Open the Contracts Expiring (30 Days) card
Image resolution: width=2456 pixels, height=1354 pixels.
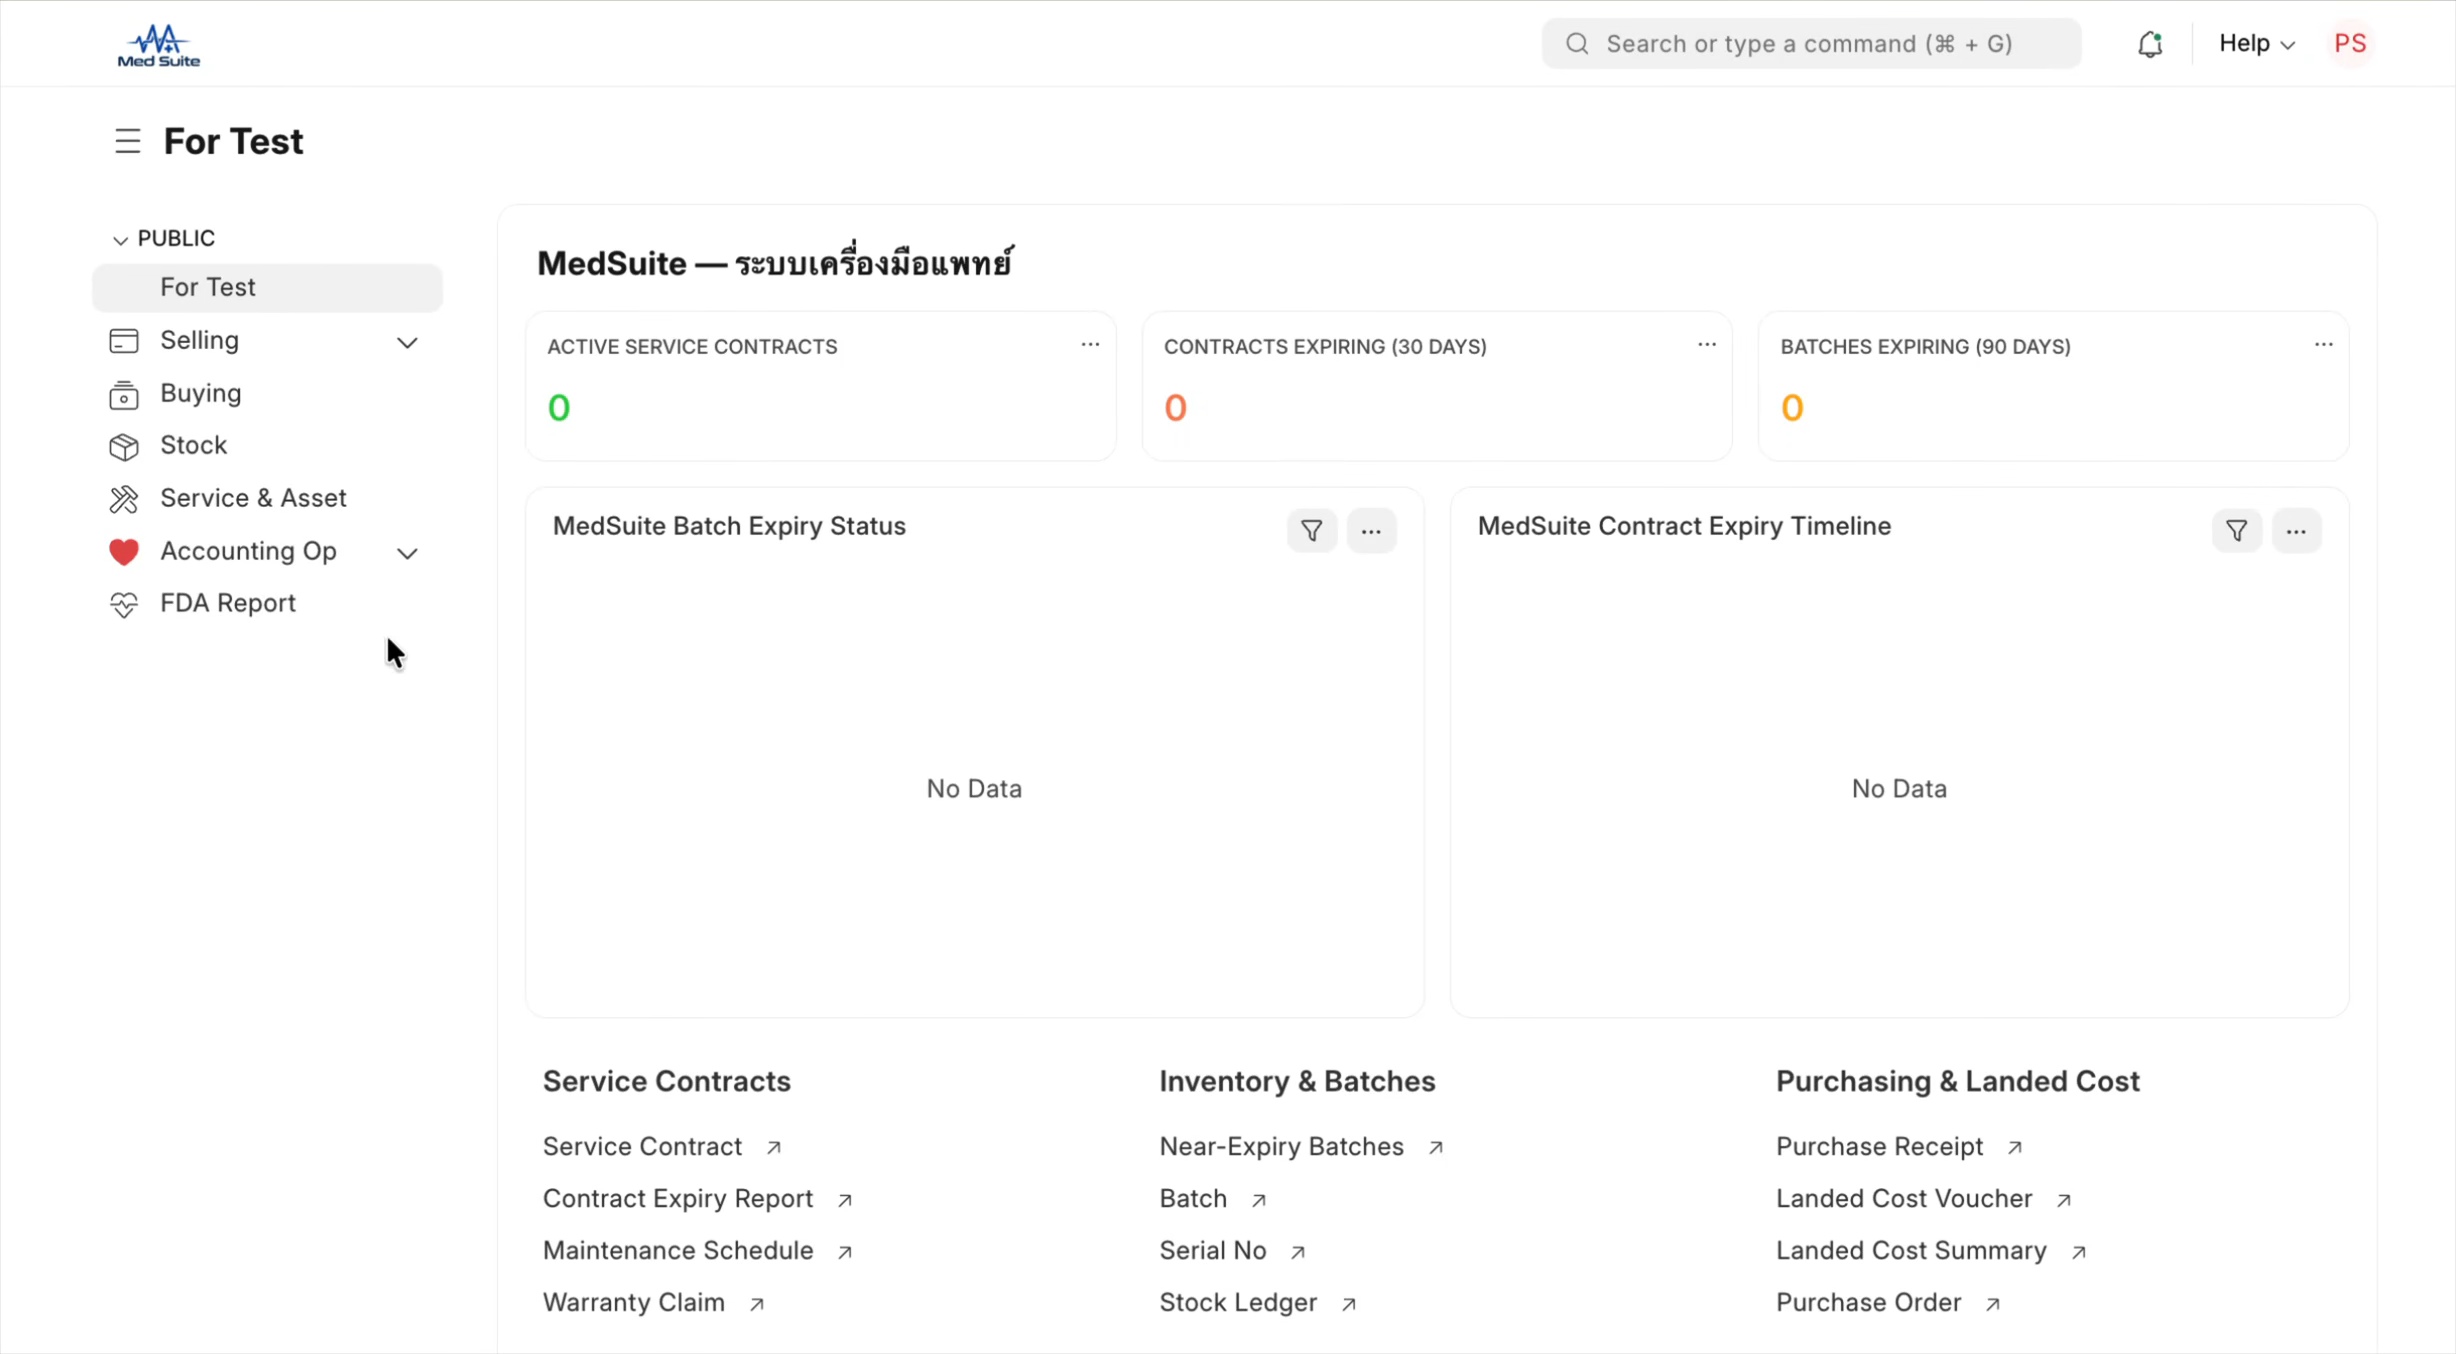[1437, 386]
